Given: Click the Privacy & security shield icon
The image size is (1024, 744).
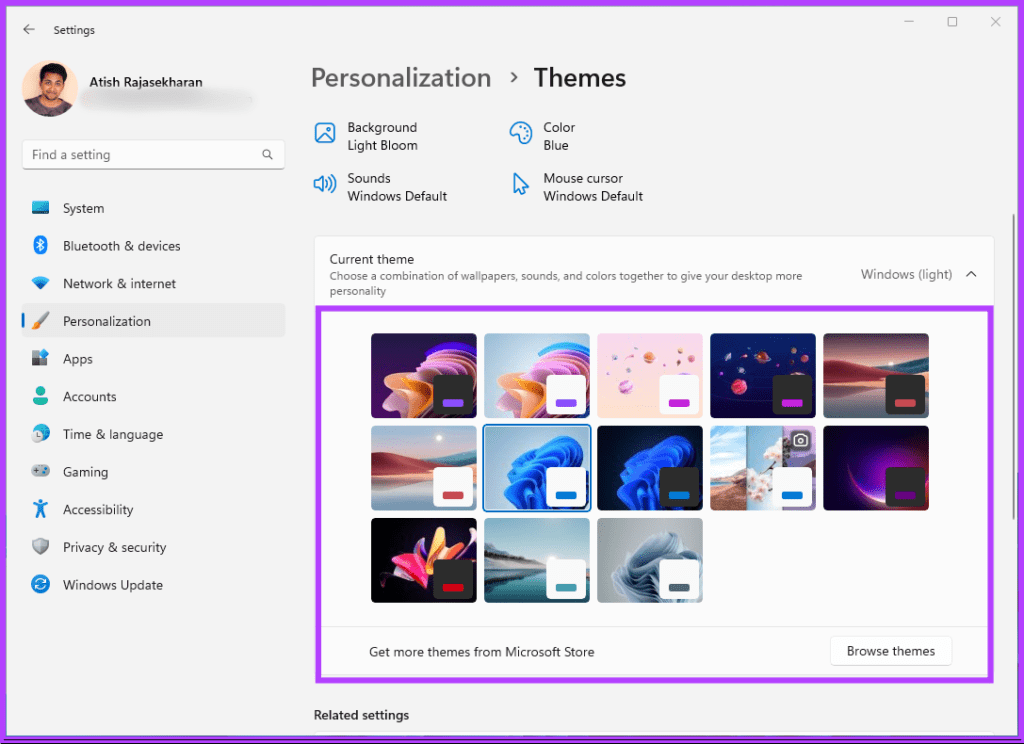Looking at the screenshot, I should (40, 547).
